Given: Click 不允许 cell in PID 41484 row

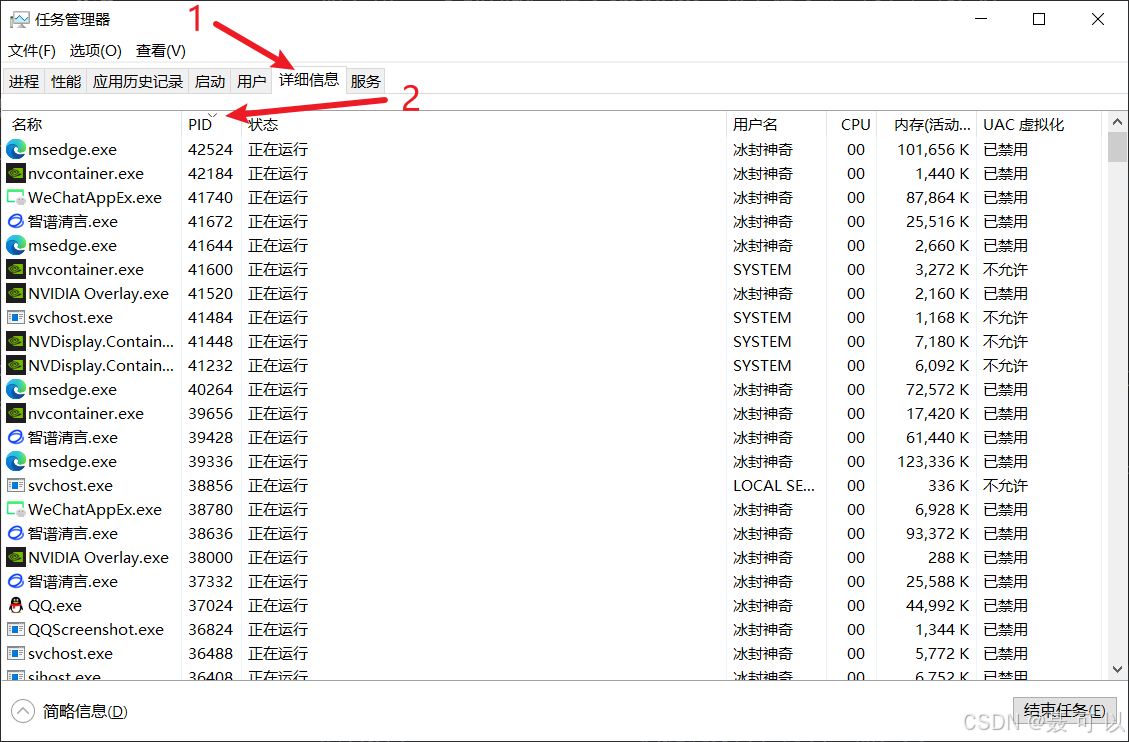Looking at the screenshot, I should pyautogui.click(x=1005, y=317).
